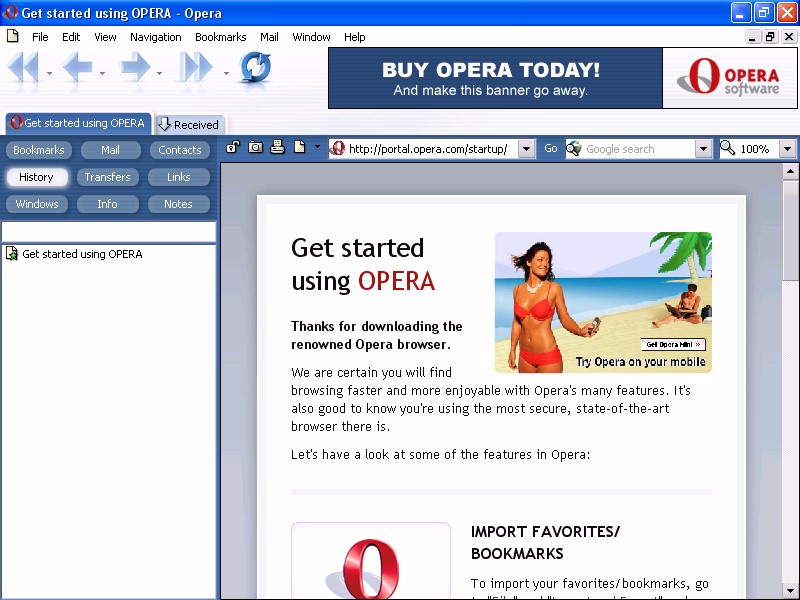Click the Get Opera Mini button in beach image
800x600 pixels.
[673, 344]
